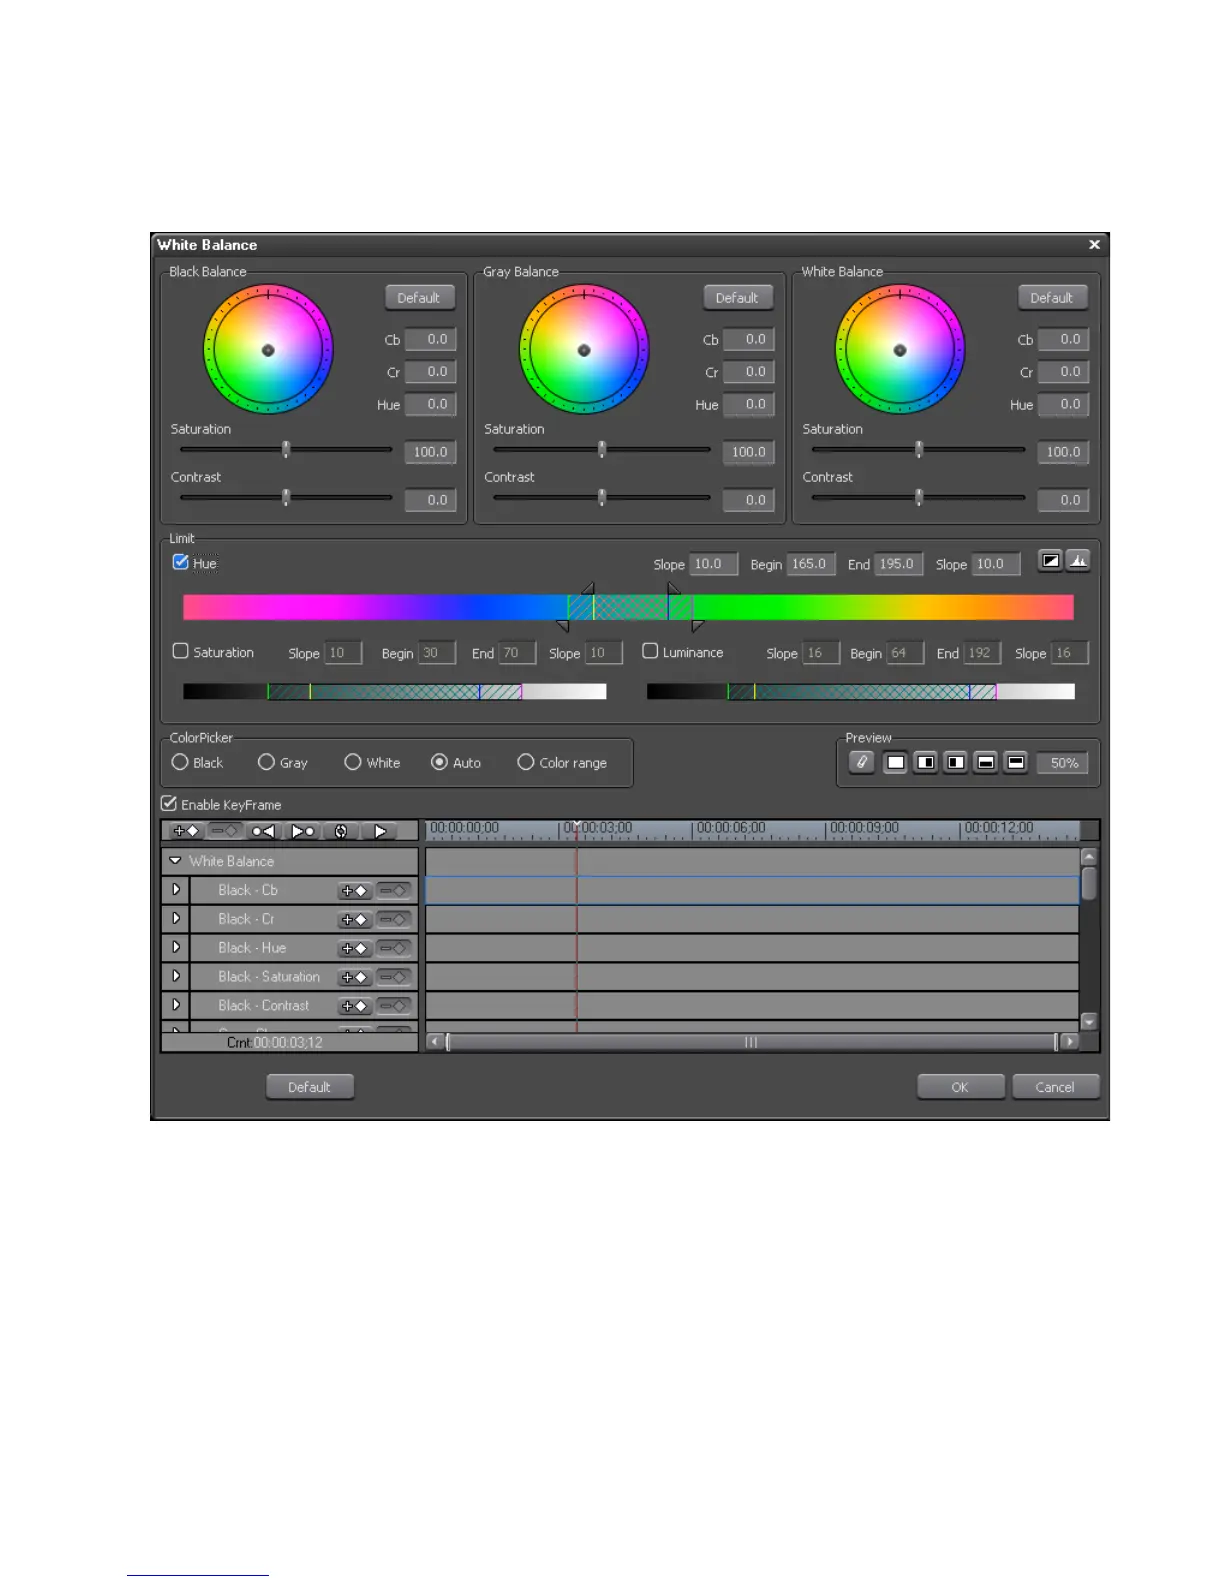Select the Color range picker option
The width and height of the screenshot is (1224, 1584).
(526, 762)
